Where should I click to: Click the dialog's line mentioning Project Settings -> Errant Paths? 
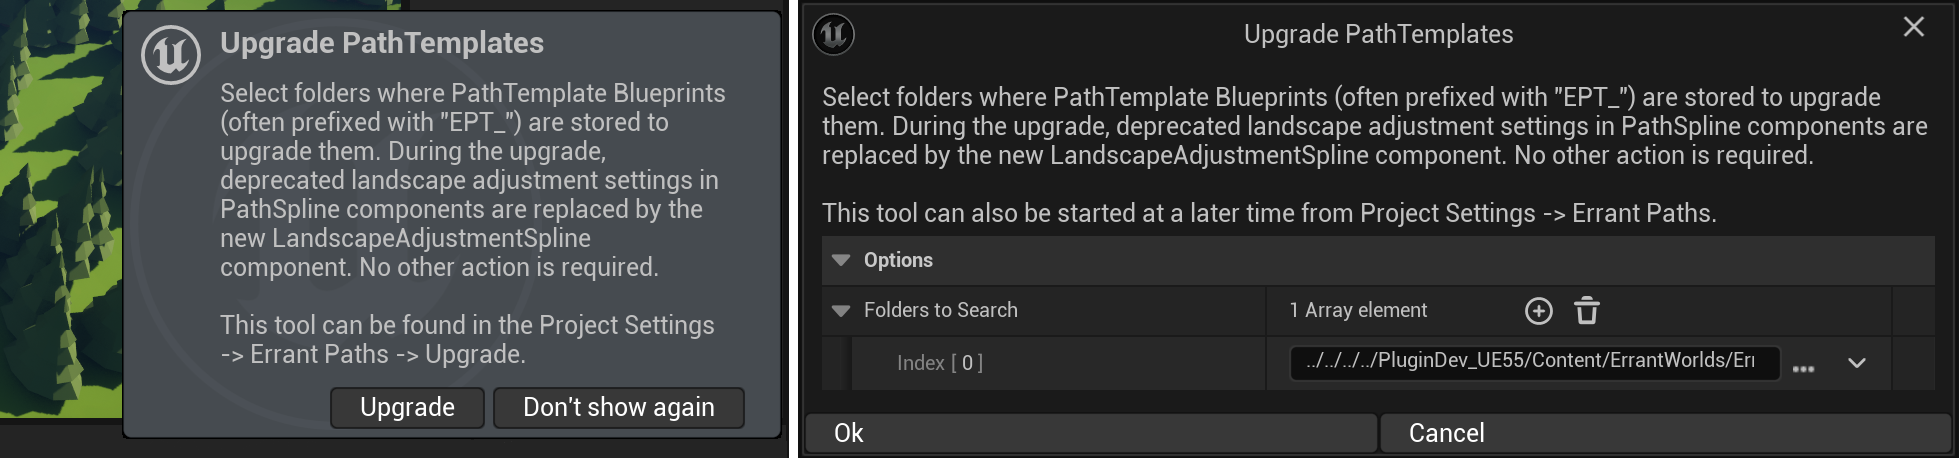click(1268, 213)
